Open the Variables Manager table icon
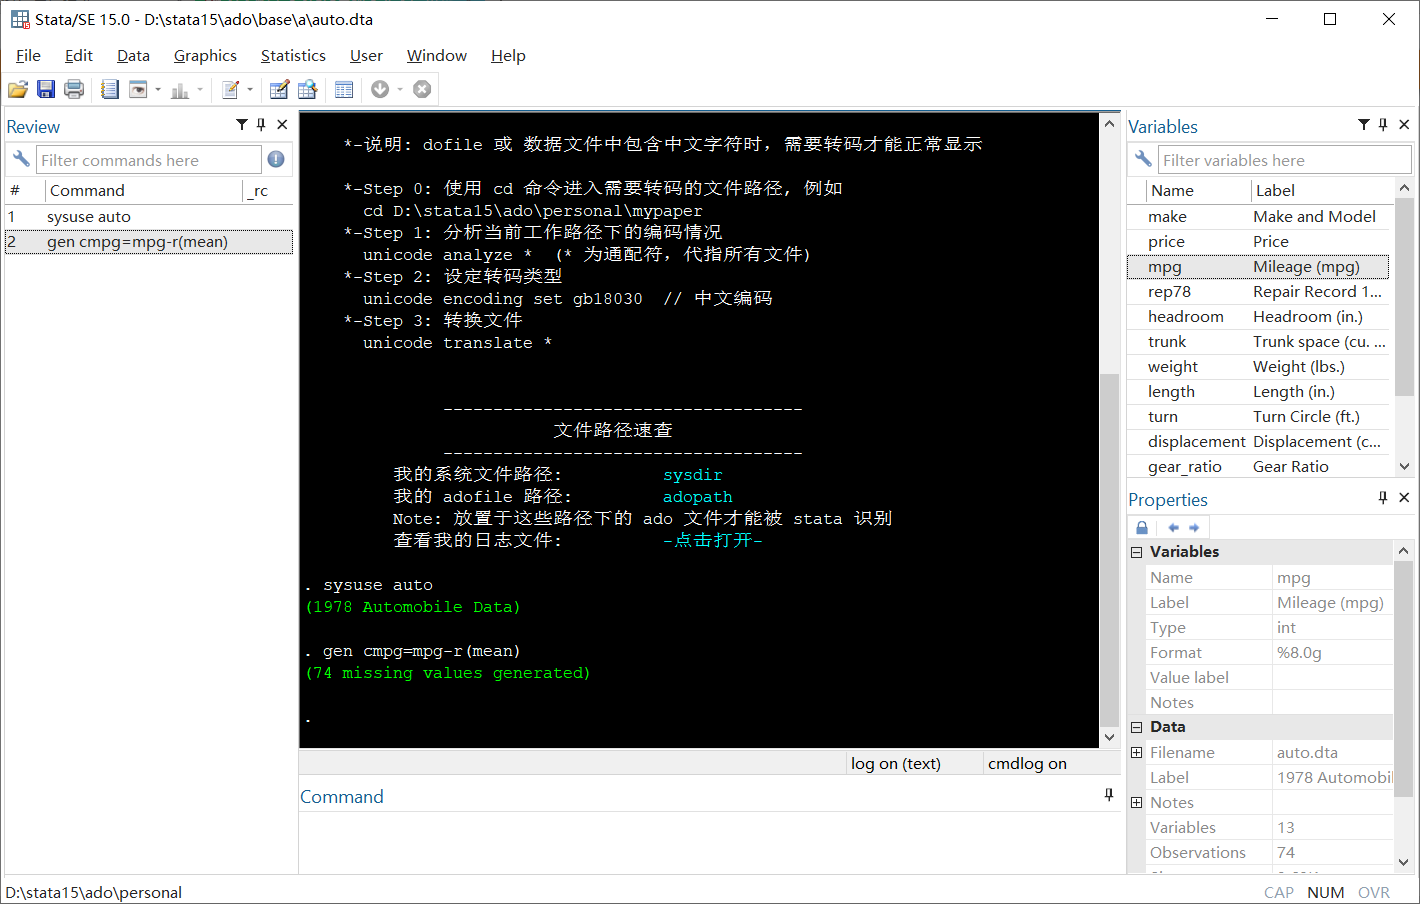The image size is (1420, 904). pos(344,90)
